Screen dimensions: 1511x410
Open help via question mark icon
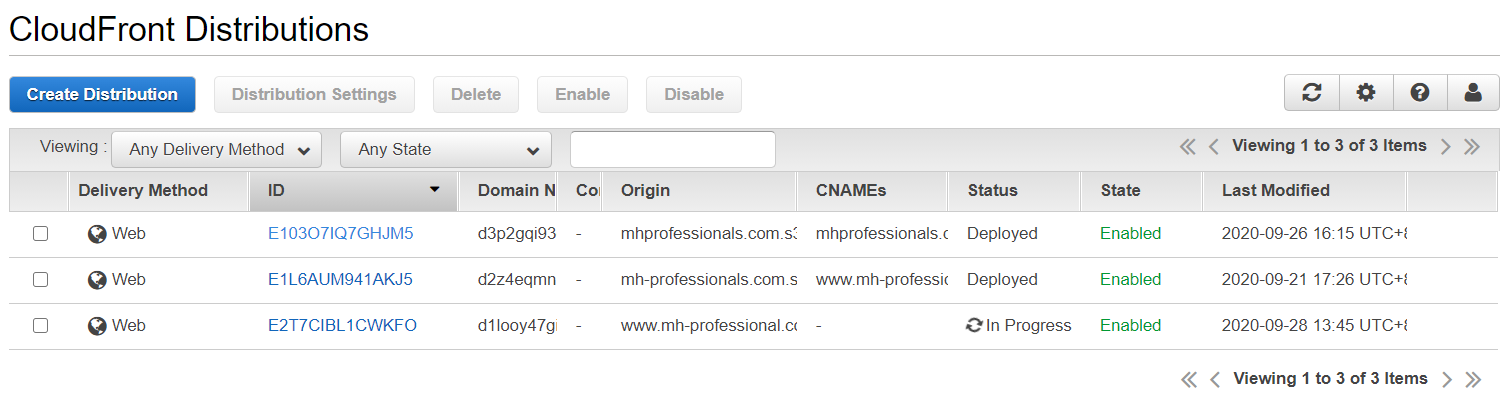pyautogui.click(x=1419, y=94)
